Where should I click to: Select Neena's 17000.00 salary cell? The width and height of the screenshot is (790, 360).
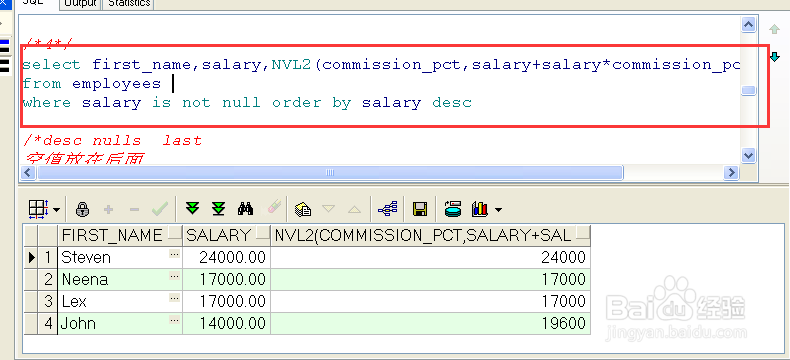click(x=227, y=279)
